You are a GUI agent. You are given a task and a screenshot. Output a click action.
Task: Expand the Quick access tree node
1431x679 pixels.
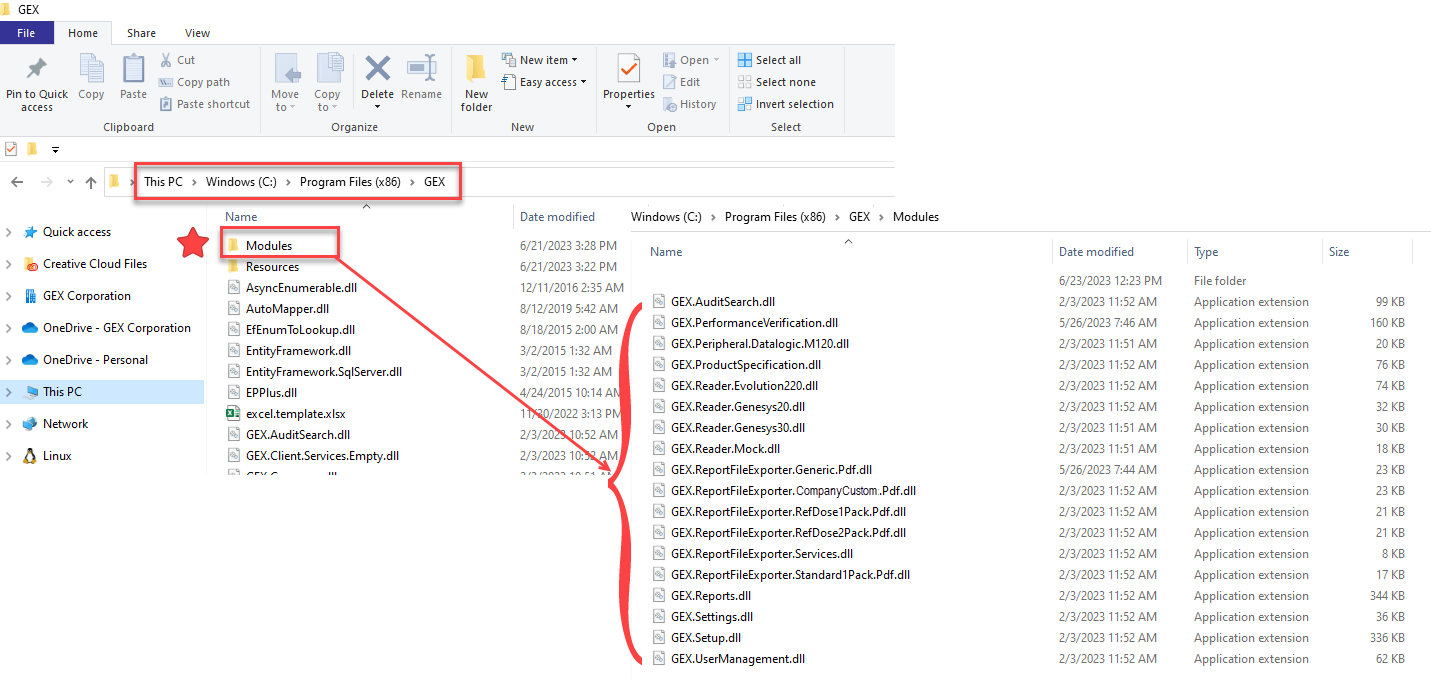coord(9,232)
